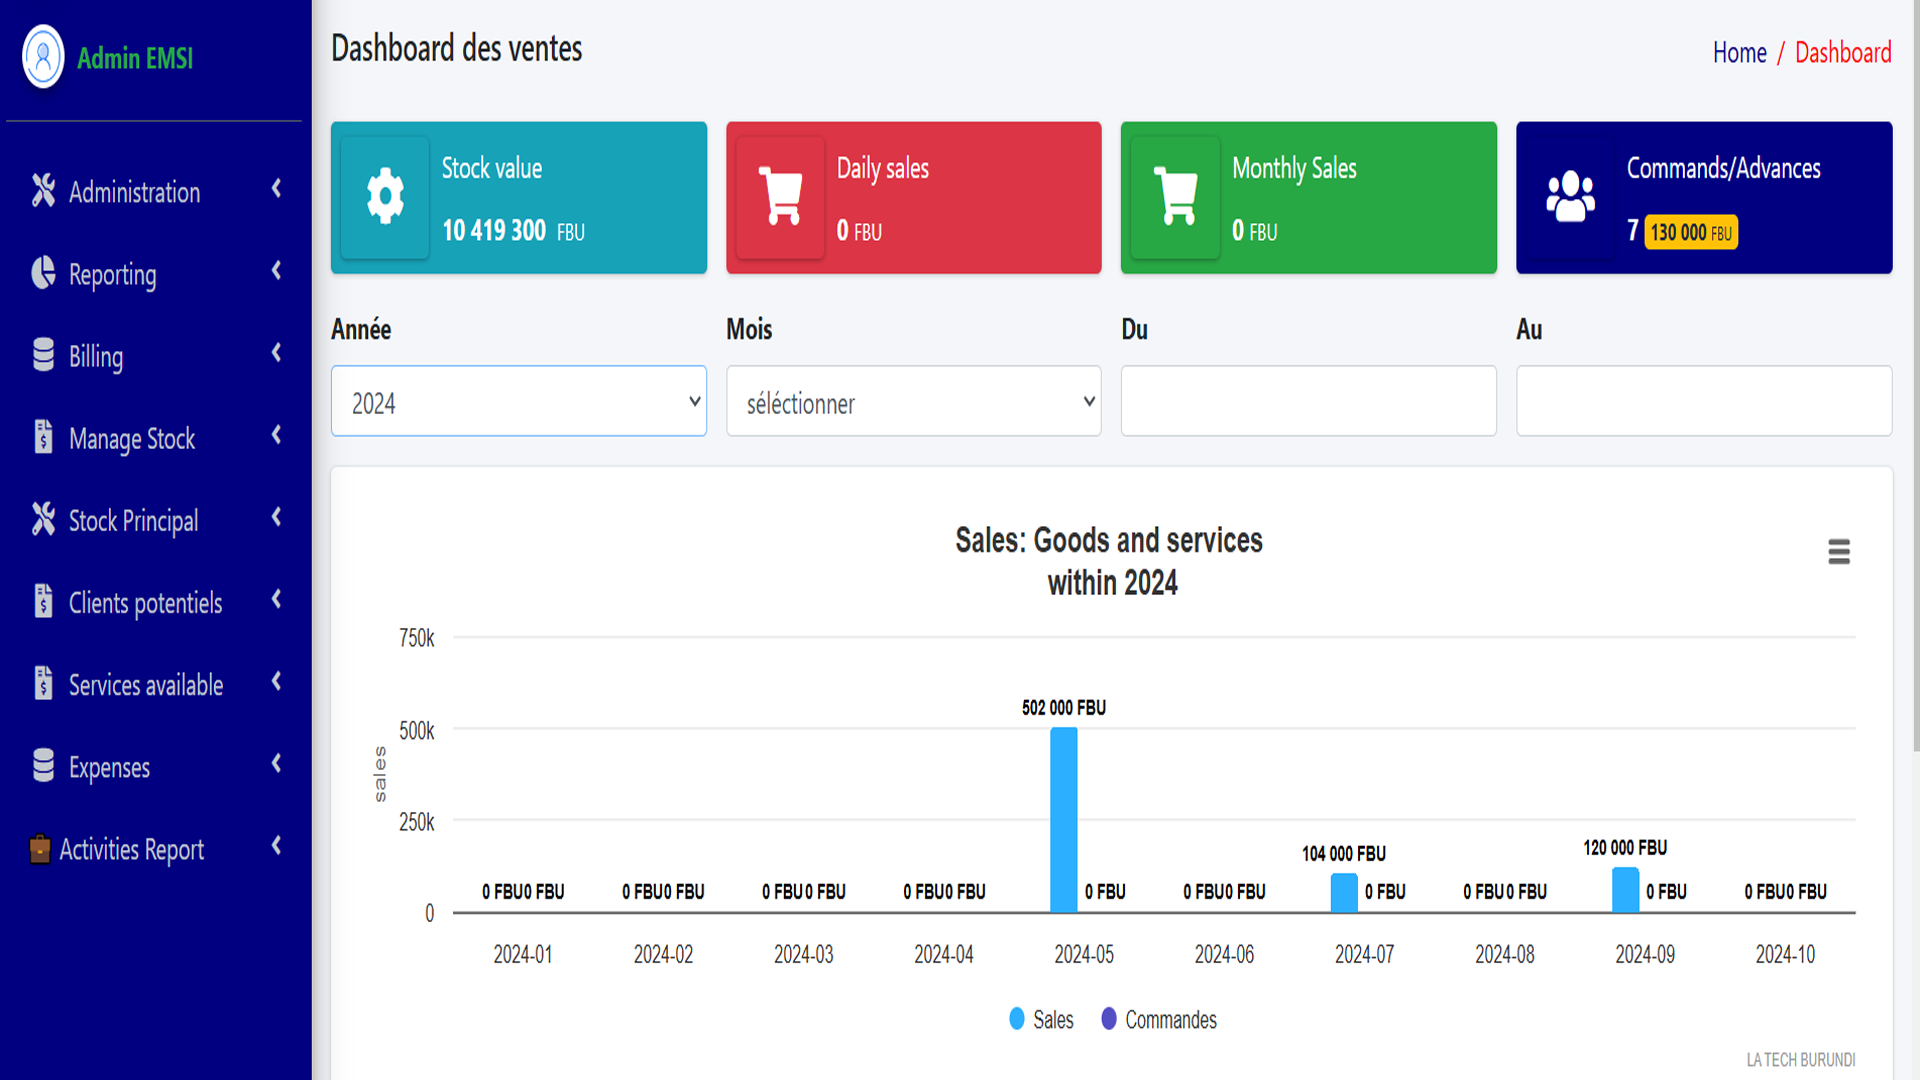Expand the Expenses sidebar menu
Image resolution: width=1920 pixels, height=1080 pixels.
(x=109, y=767)
